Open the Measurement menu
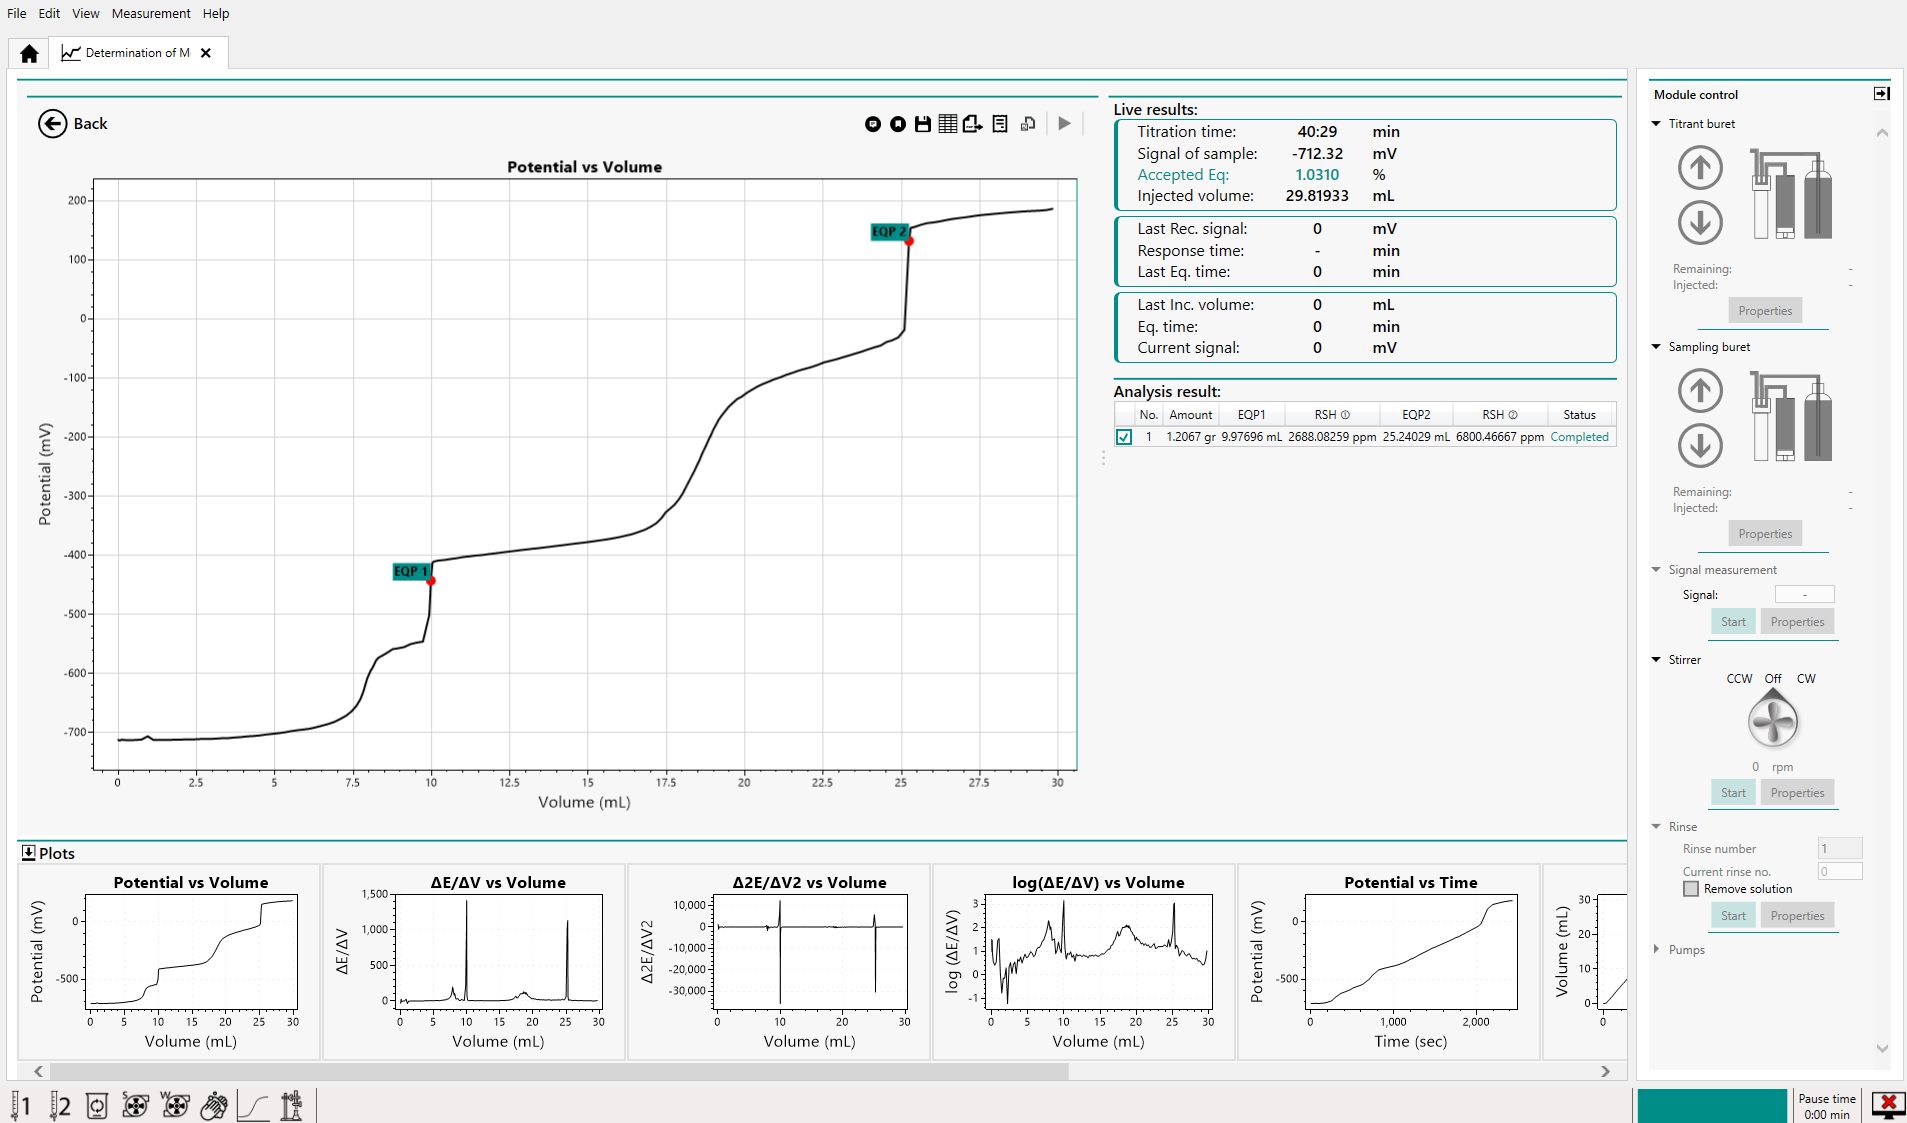Image resolution: width=1907 pixels, height=1123 pixels. [x=150, y=13]
